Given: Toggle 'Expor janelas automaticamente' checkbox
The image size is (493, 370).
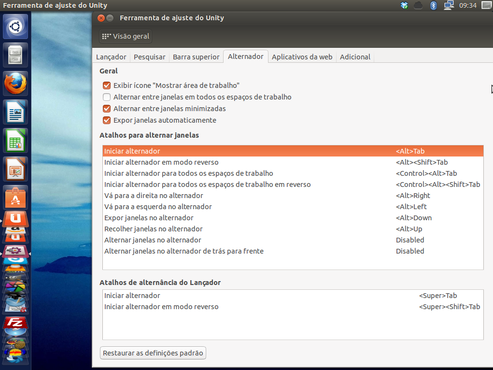Looking at the screenshot, I should [107, 120].
